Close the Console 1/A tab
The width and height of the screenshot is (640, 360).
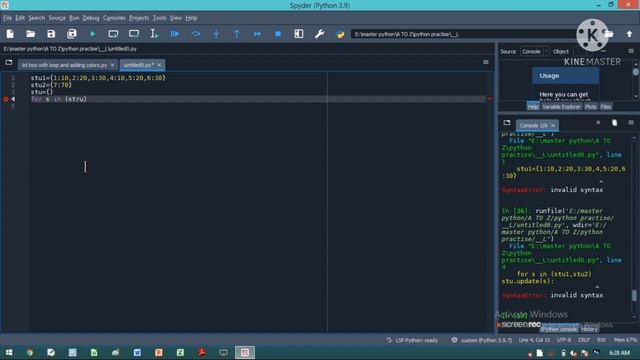point(553,125)
